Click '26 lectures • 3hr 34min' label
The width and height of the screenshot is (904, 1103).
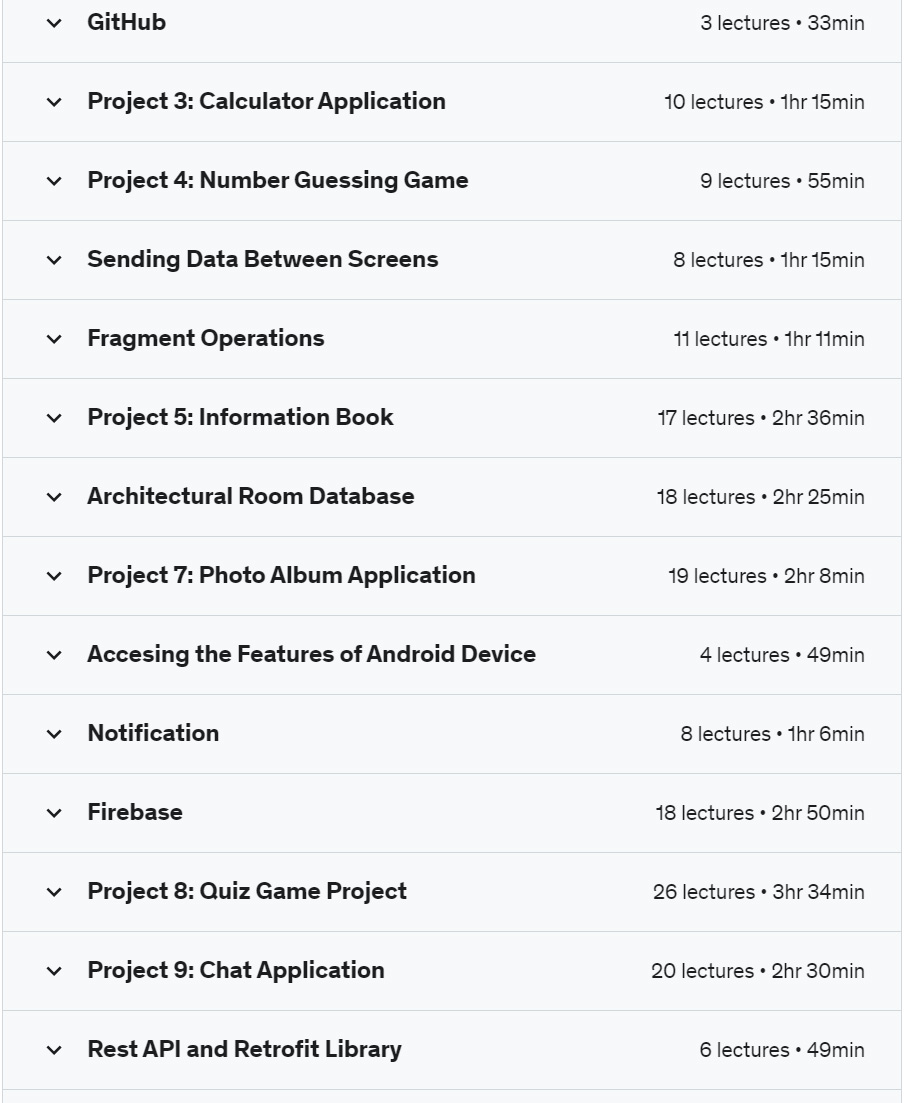(758, 892)
